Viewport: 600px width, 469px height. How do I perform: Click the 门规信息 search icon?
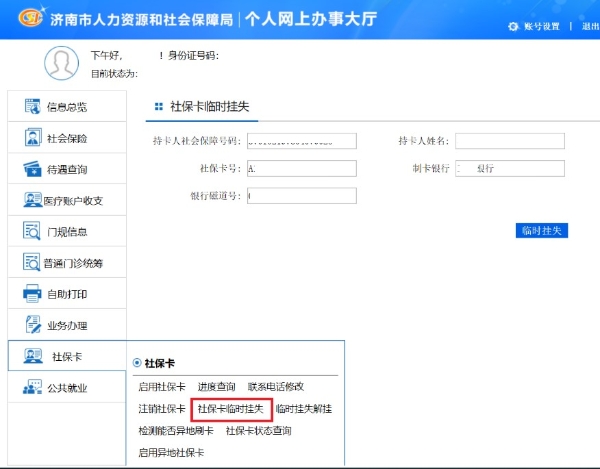pos(30,232)
